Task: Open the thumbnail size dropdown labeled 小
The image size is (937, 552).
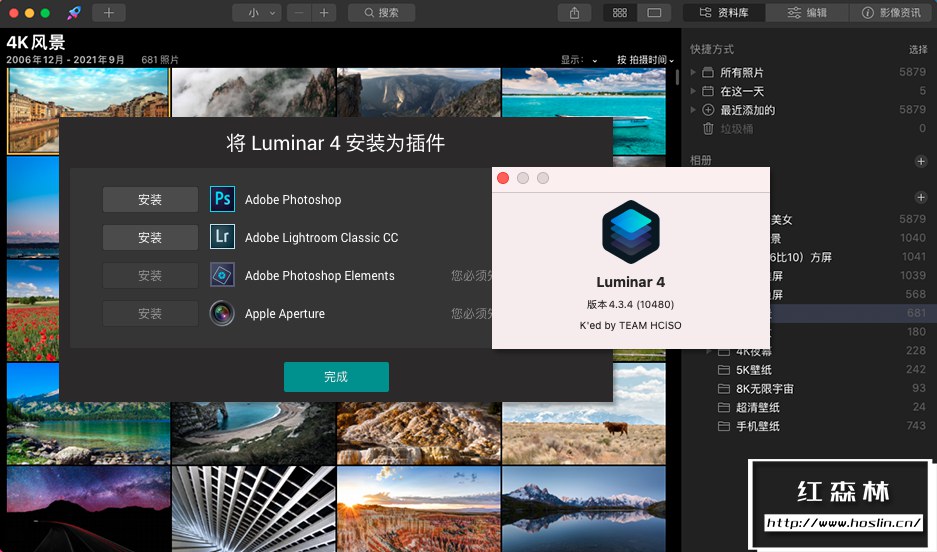Action: click(257, 13)
